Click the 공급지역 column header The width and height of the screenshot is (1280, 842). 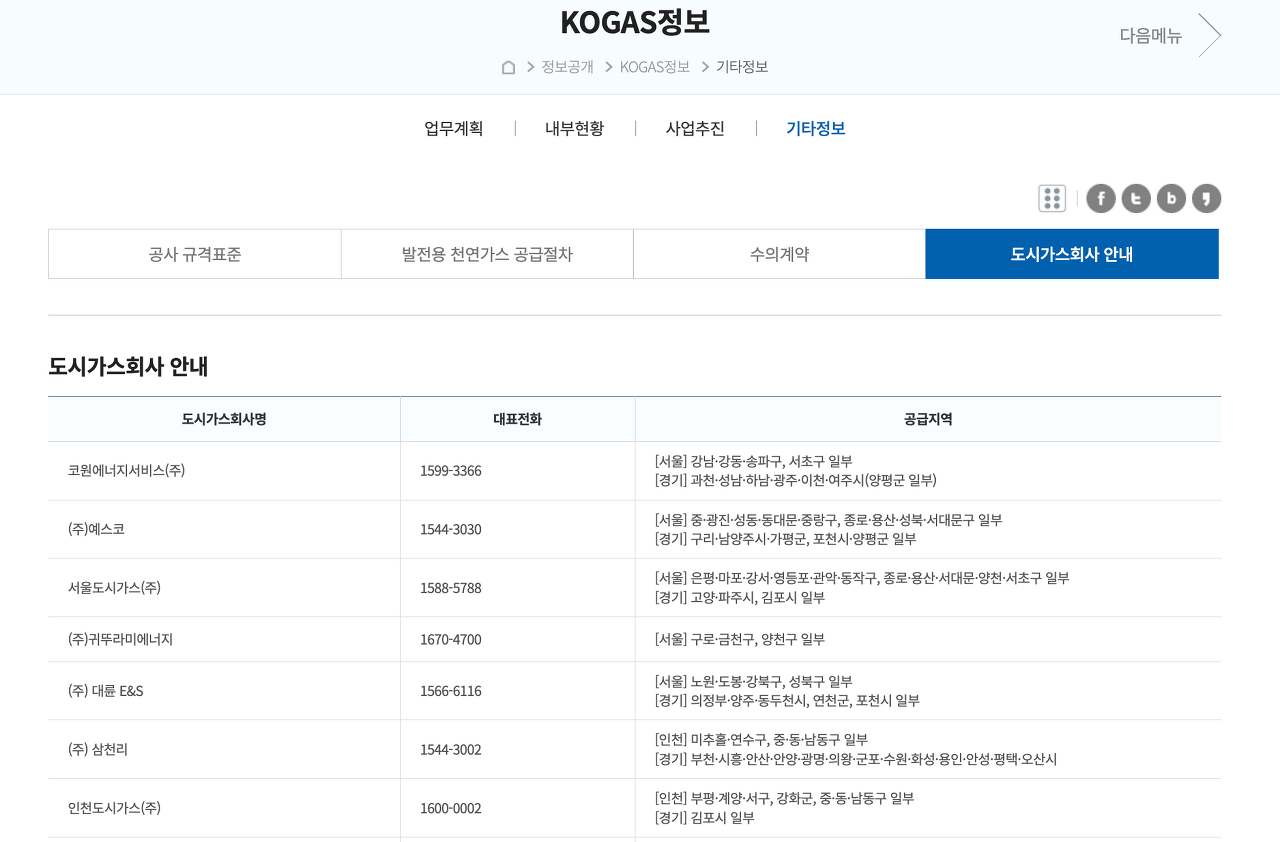point(928,419)
